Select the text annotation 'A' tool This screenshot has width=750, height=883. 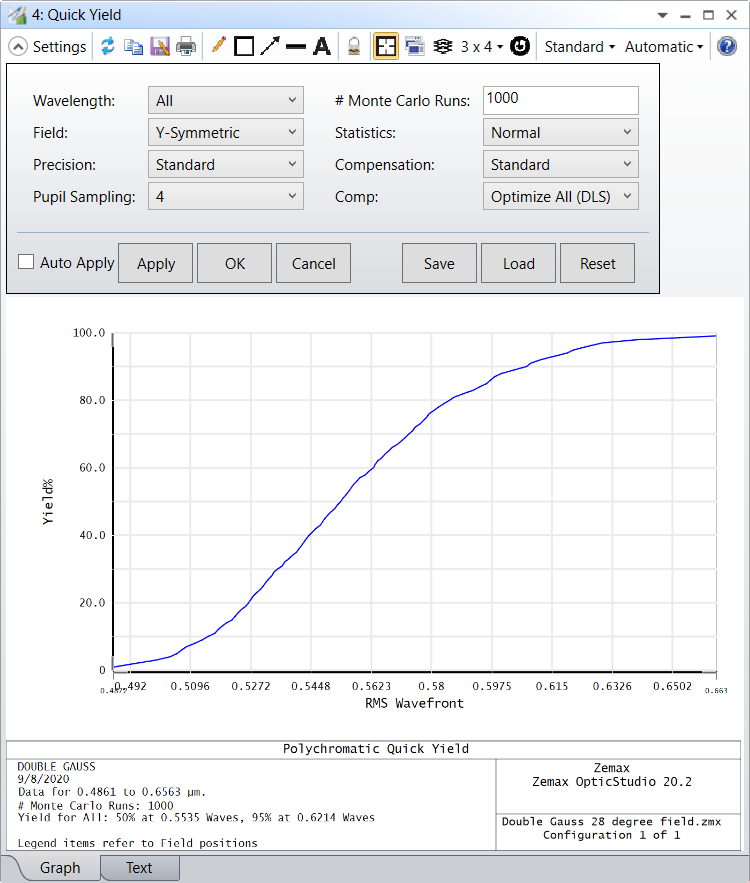(321, 47)
